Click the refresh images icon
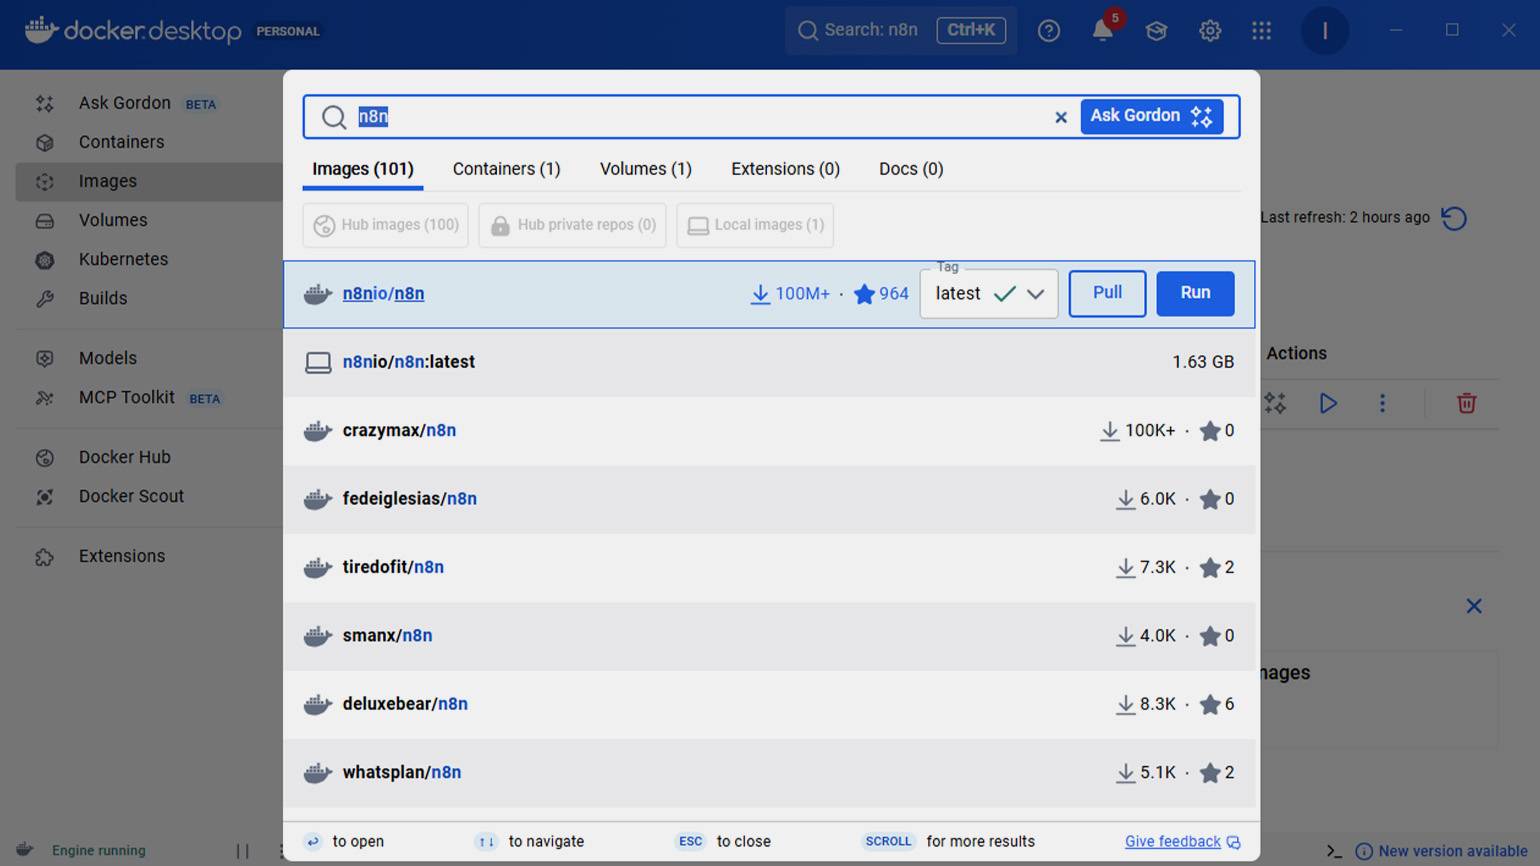1540x866 pixels. tap(1454, 218)
